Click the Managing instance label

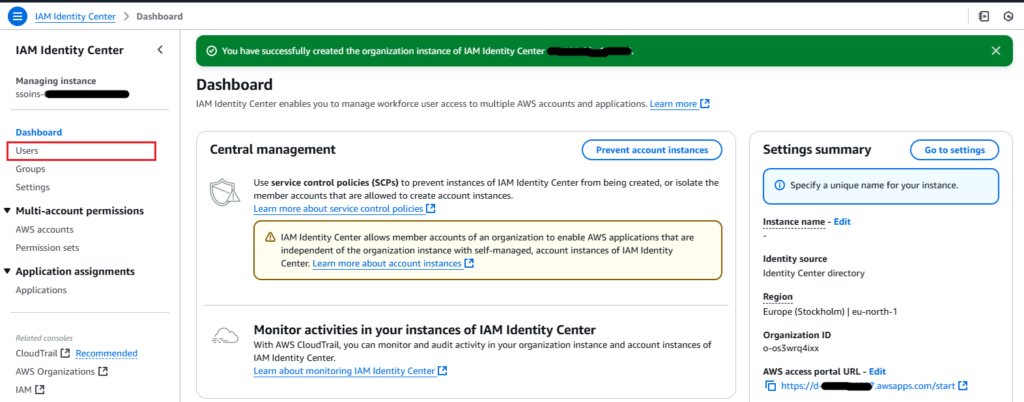pyautogui.click(x=56, y=82)
